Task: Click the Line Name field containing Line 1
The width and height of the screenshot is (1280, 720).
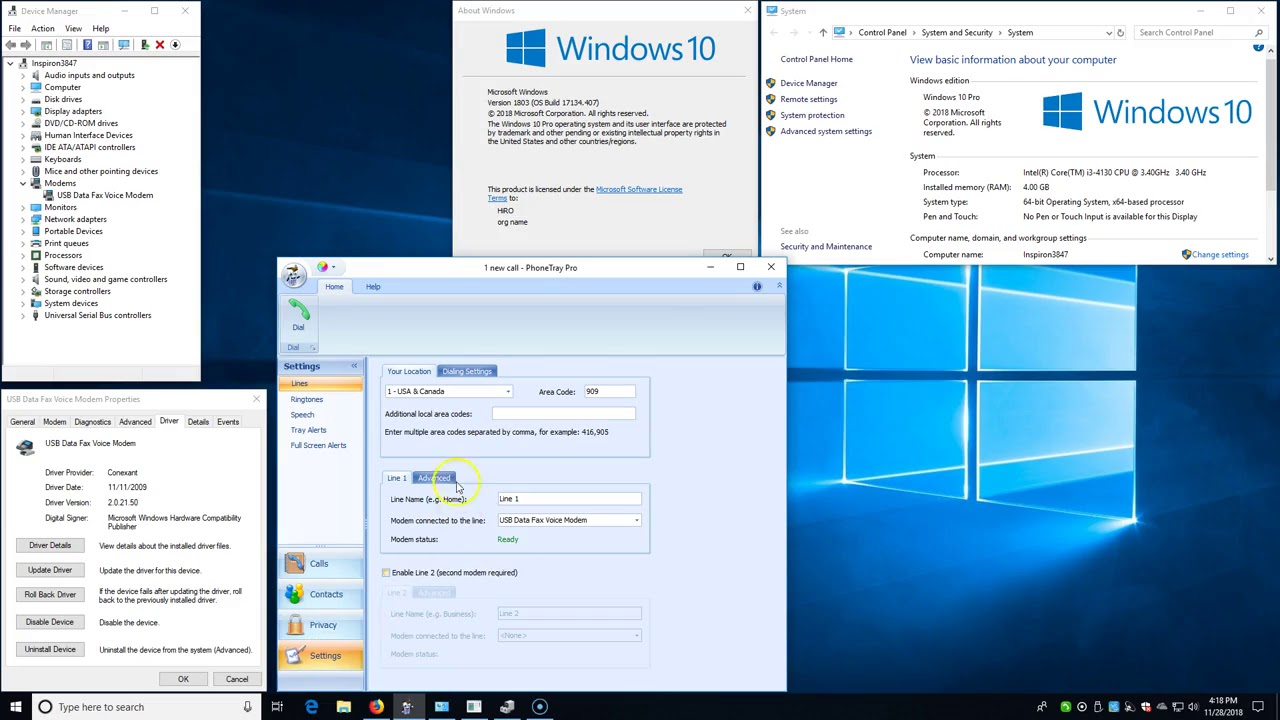Action: (x=569, y=499)
